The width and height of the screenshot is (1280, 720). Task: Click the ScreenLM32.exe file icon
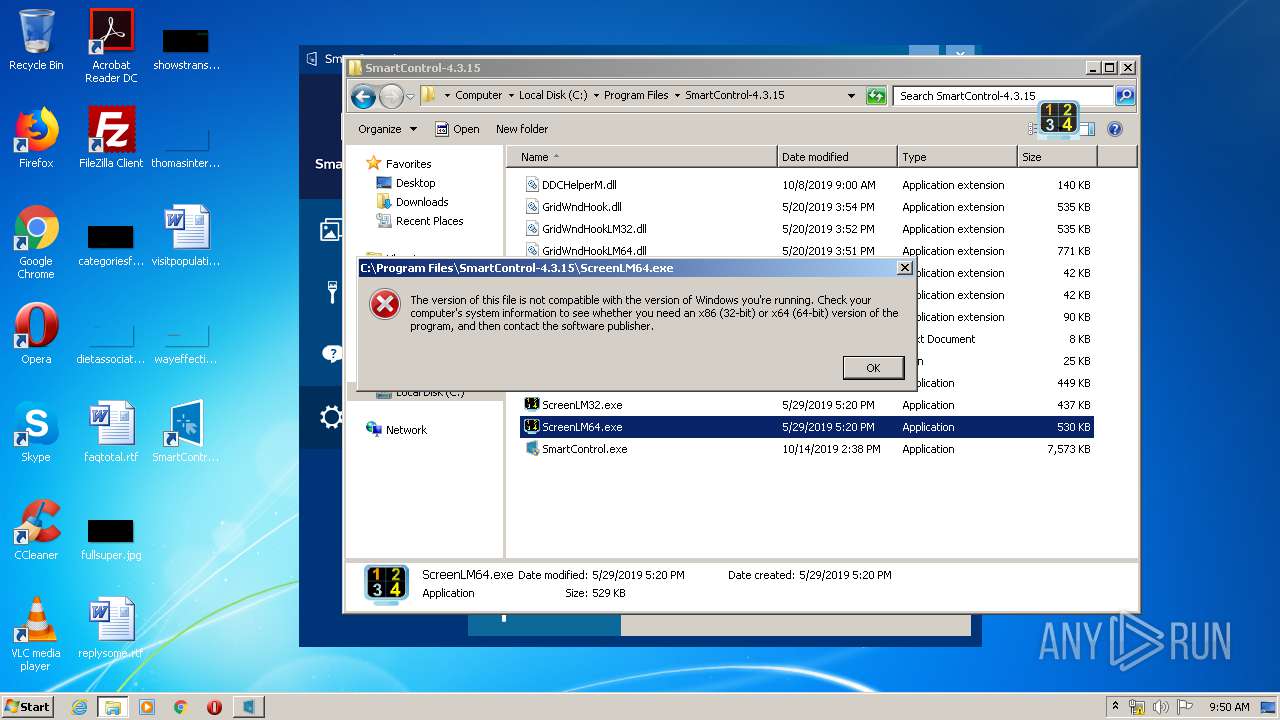(x=532, y=405)
